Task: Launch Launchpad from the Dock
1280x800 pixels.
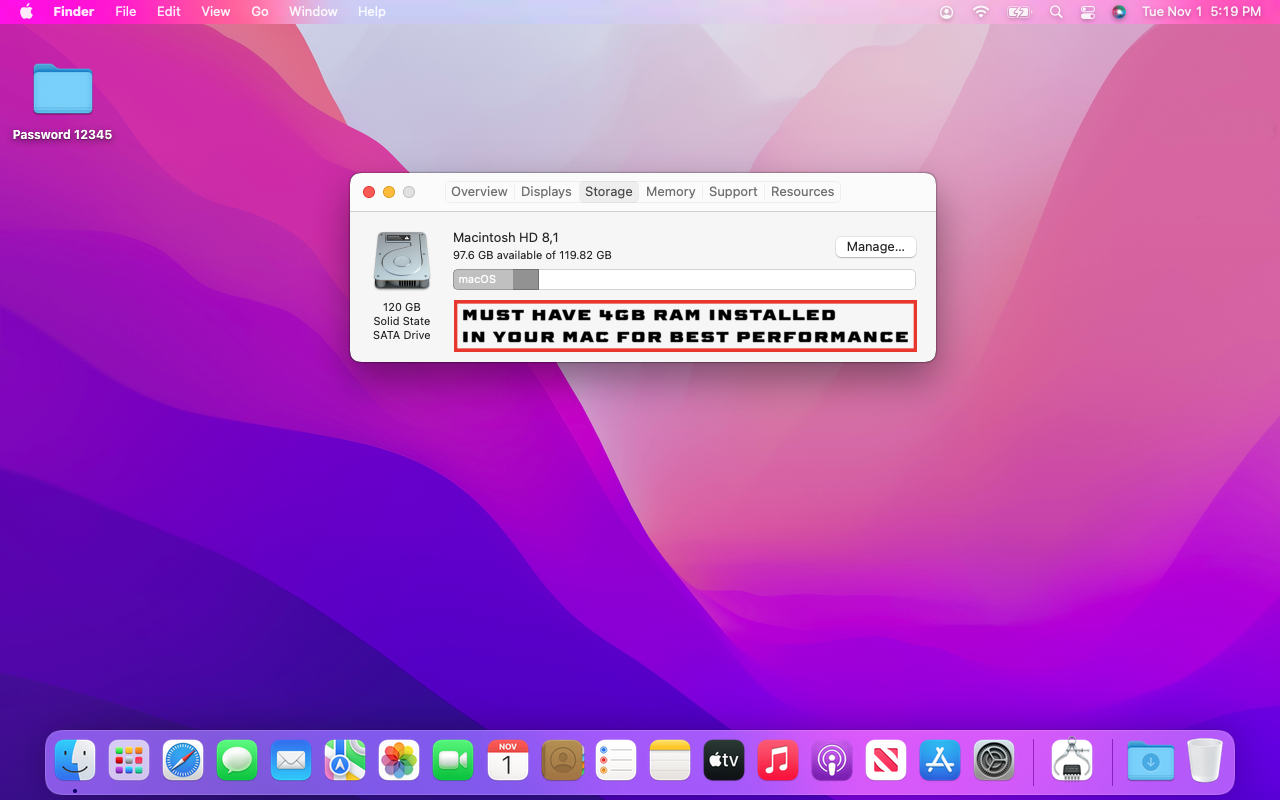Action: (x=129, y=760)
